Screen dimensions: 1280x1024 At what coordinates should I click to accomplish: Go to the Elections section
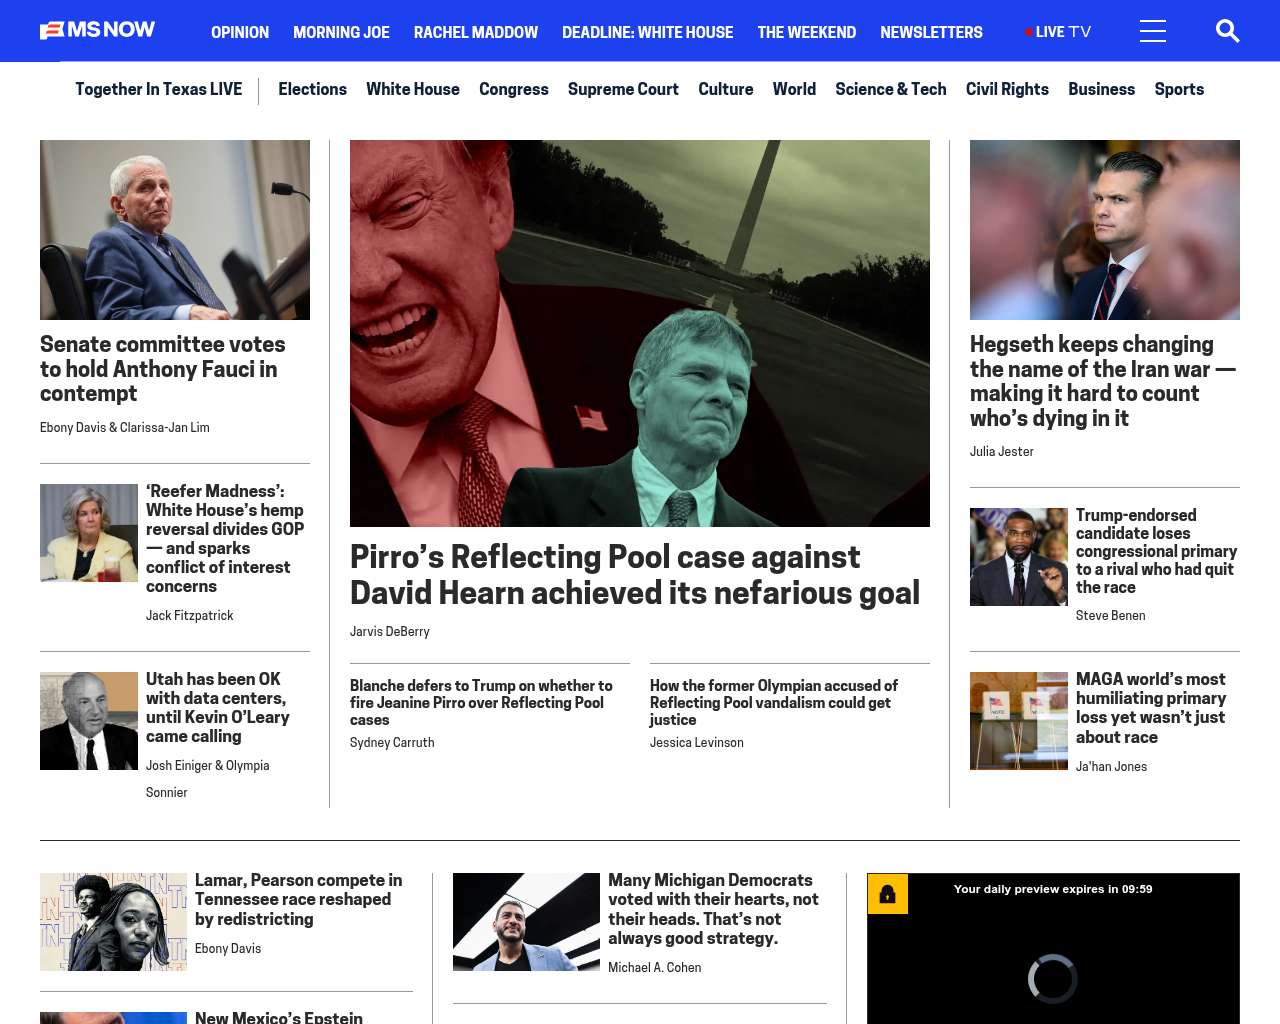(x=312, y=89)
